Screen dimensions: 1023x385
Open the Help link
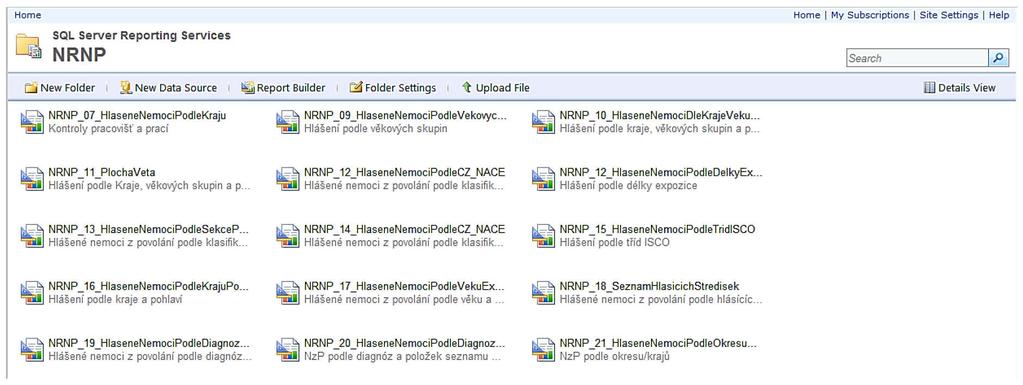(x=999, y=15)
